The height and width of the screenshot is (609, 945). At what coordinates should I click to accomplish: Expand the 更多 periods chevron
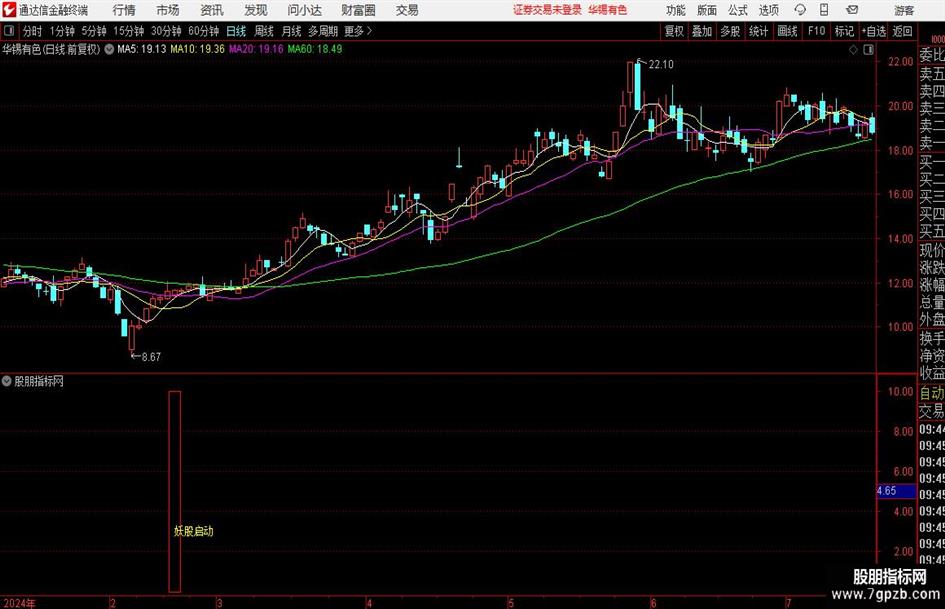click(x=369, y=31)
